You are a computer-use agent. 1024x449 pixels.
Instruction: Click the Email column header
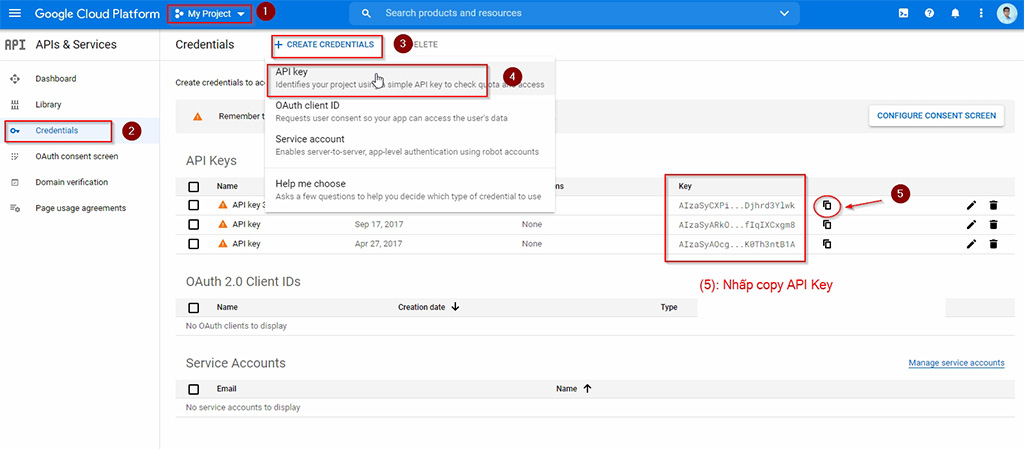point(227,389)
